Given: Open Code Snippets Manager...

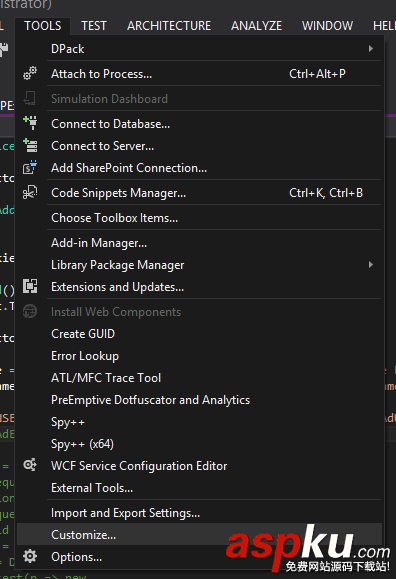Looking at the screenshot, I should coord(199,193).
